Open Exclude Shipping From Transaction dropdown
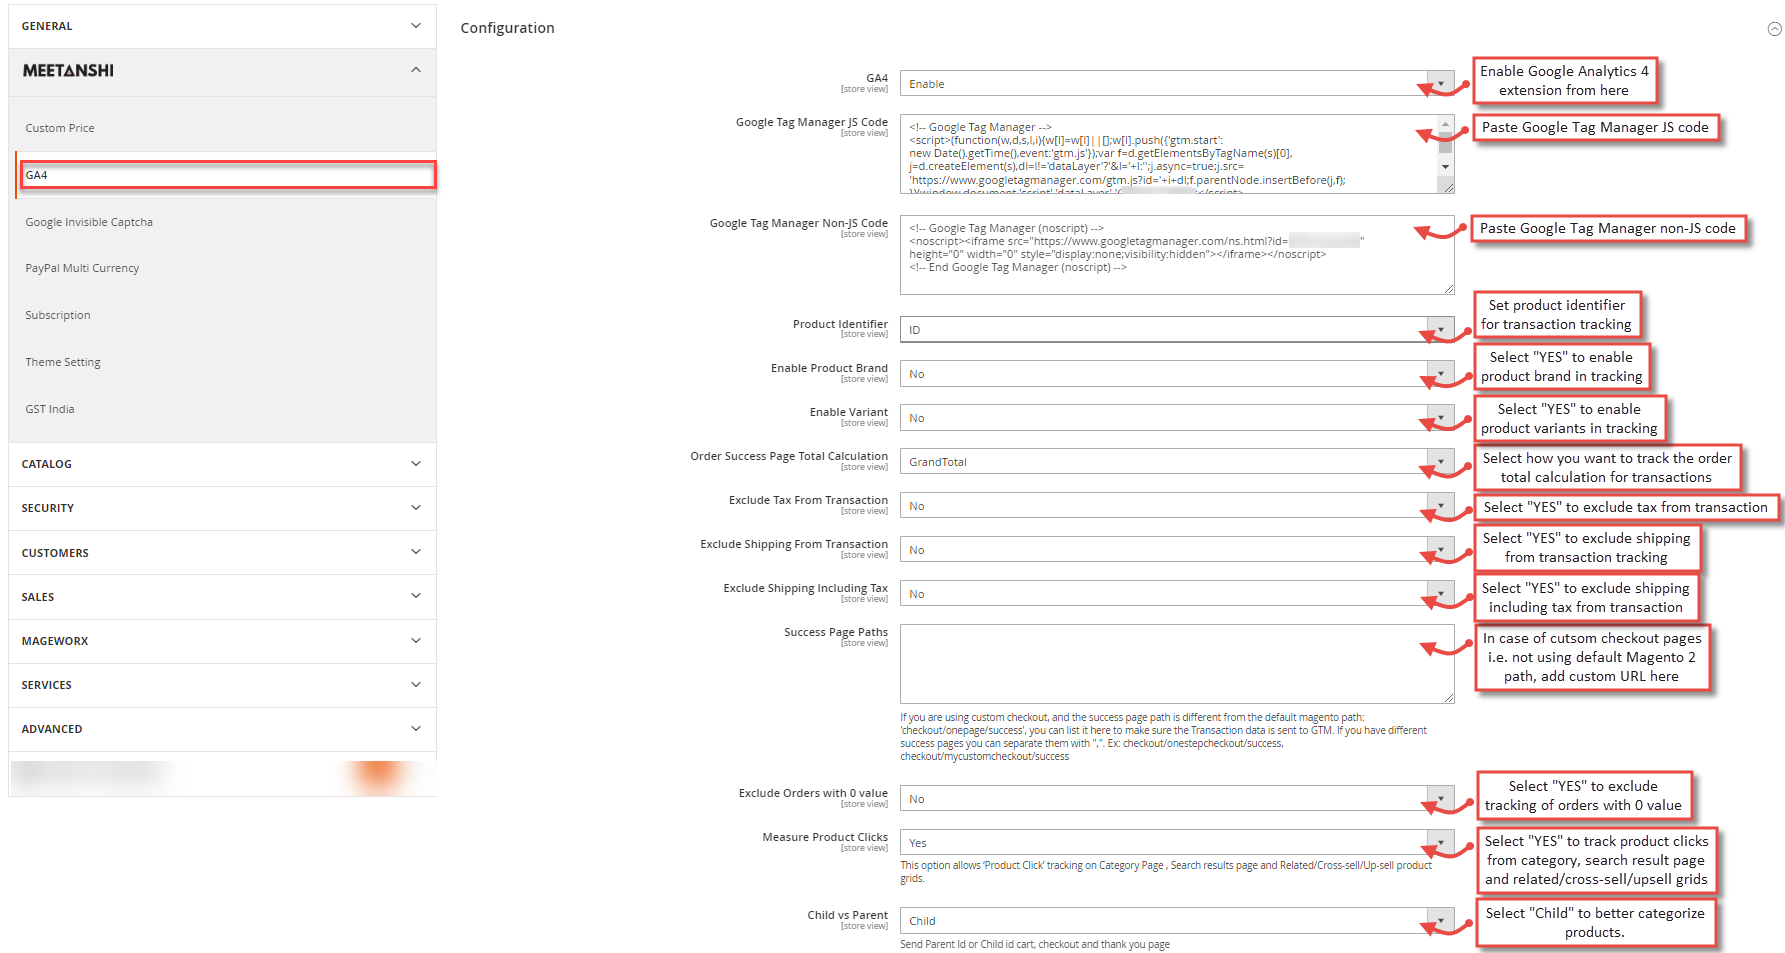The image size is (1785, 953). tap(1177, 550)
